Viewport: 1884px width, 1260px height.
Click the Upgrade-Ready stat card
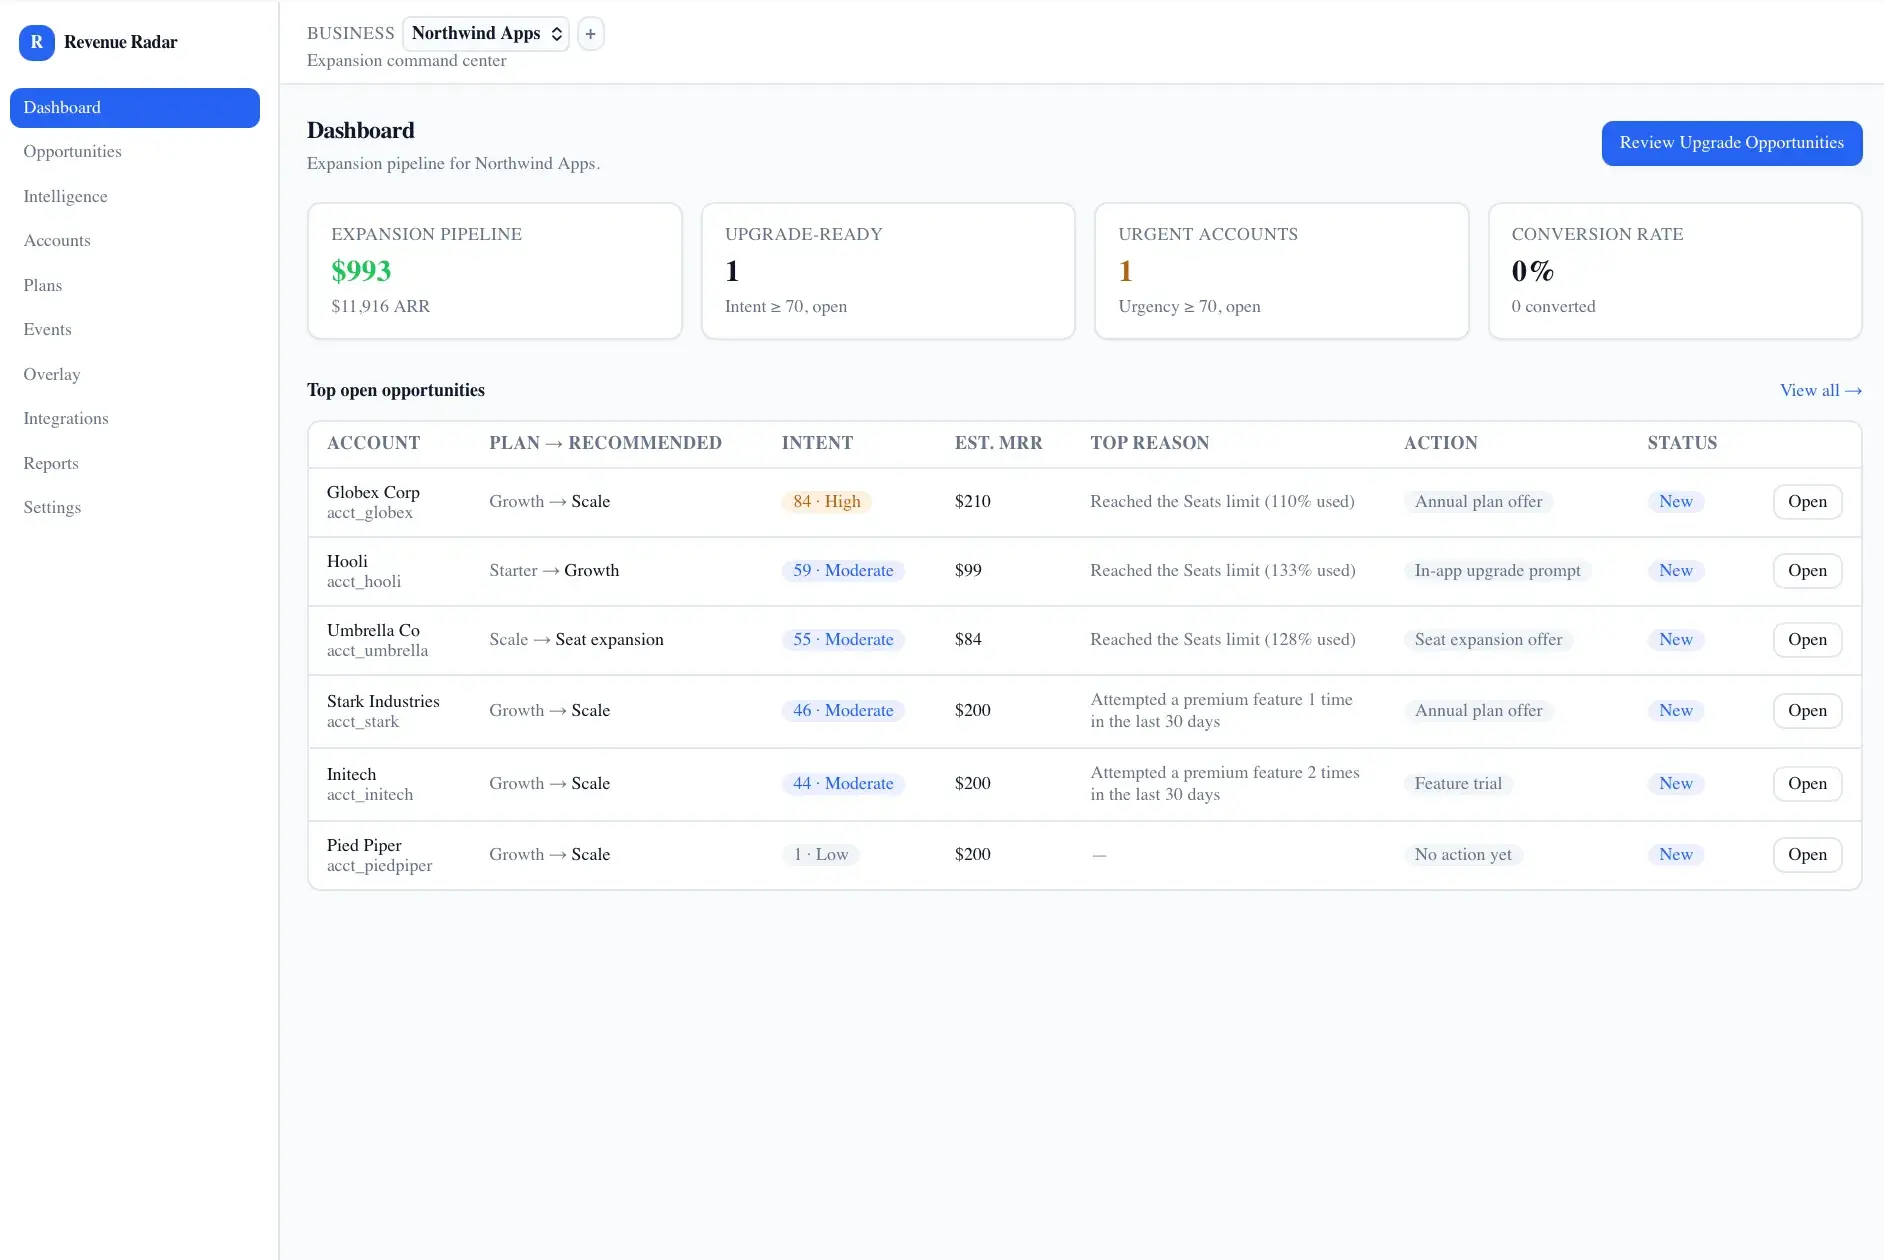[x=888, y=271]
